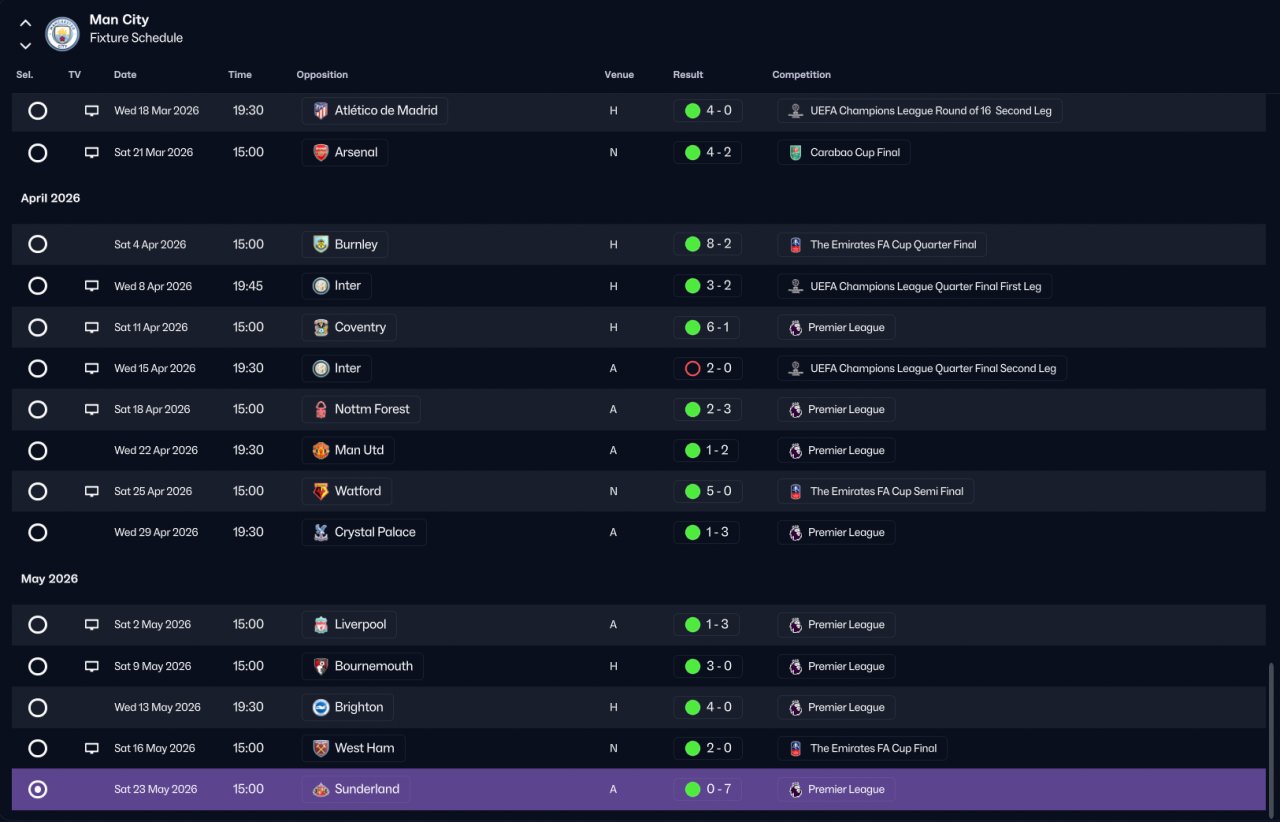Select radio button for Brighton fixture
Viewport: 1280px width, 822px height.
[x=38, y=707]
